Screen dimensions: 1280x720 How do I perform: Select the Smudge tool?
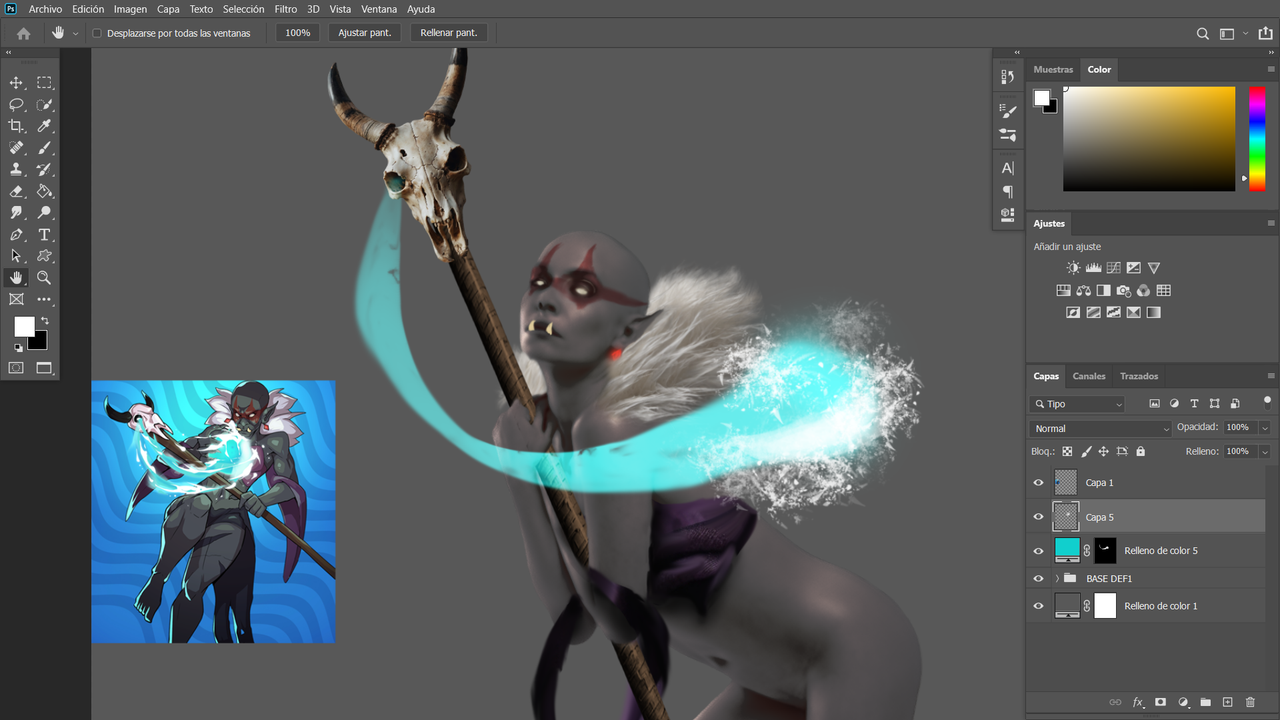click(x=16, y=213)
